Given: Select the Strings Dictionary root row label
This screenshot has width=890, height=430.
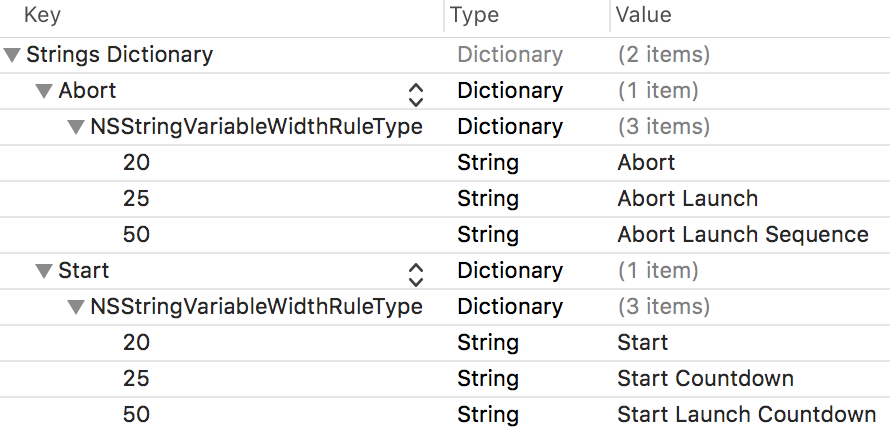Looking at the screenshot, I should [119, 55].
